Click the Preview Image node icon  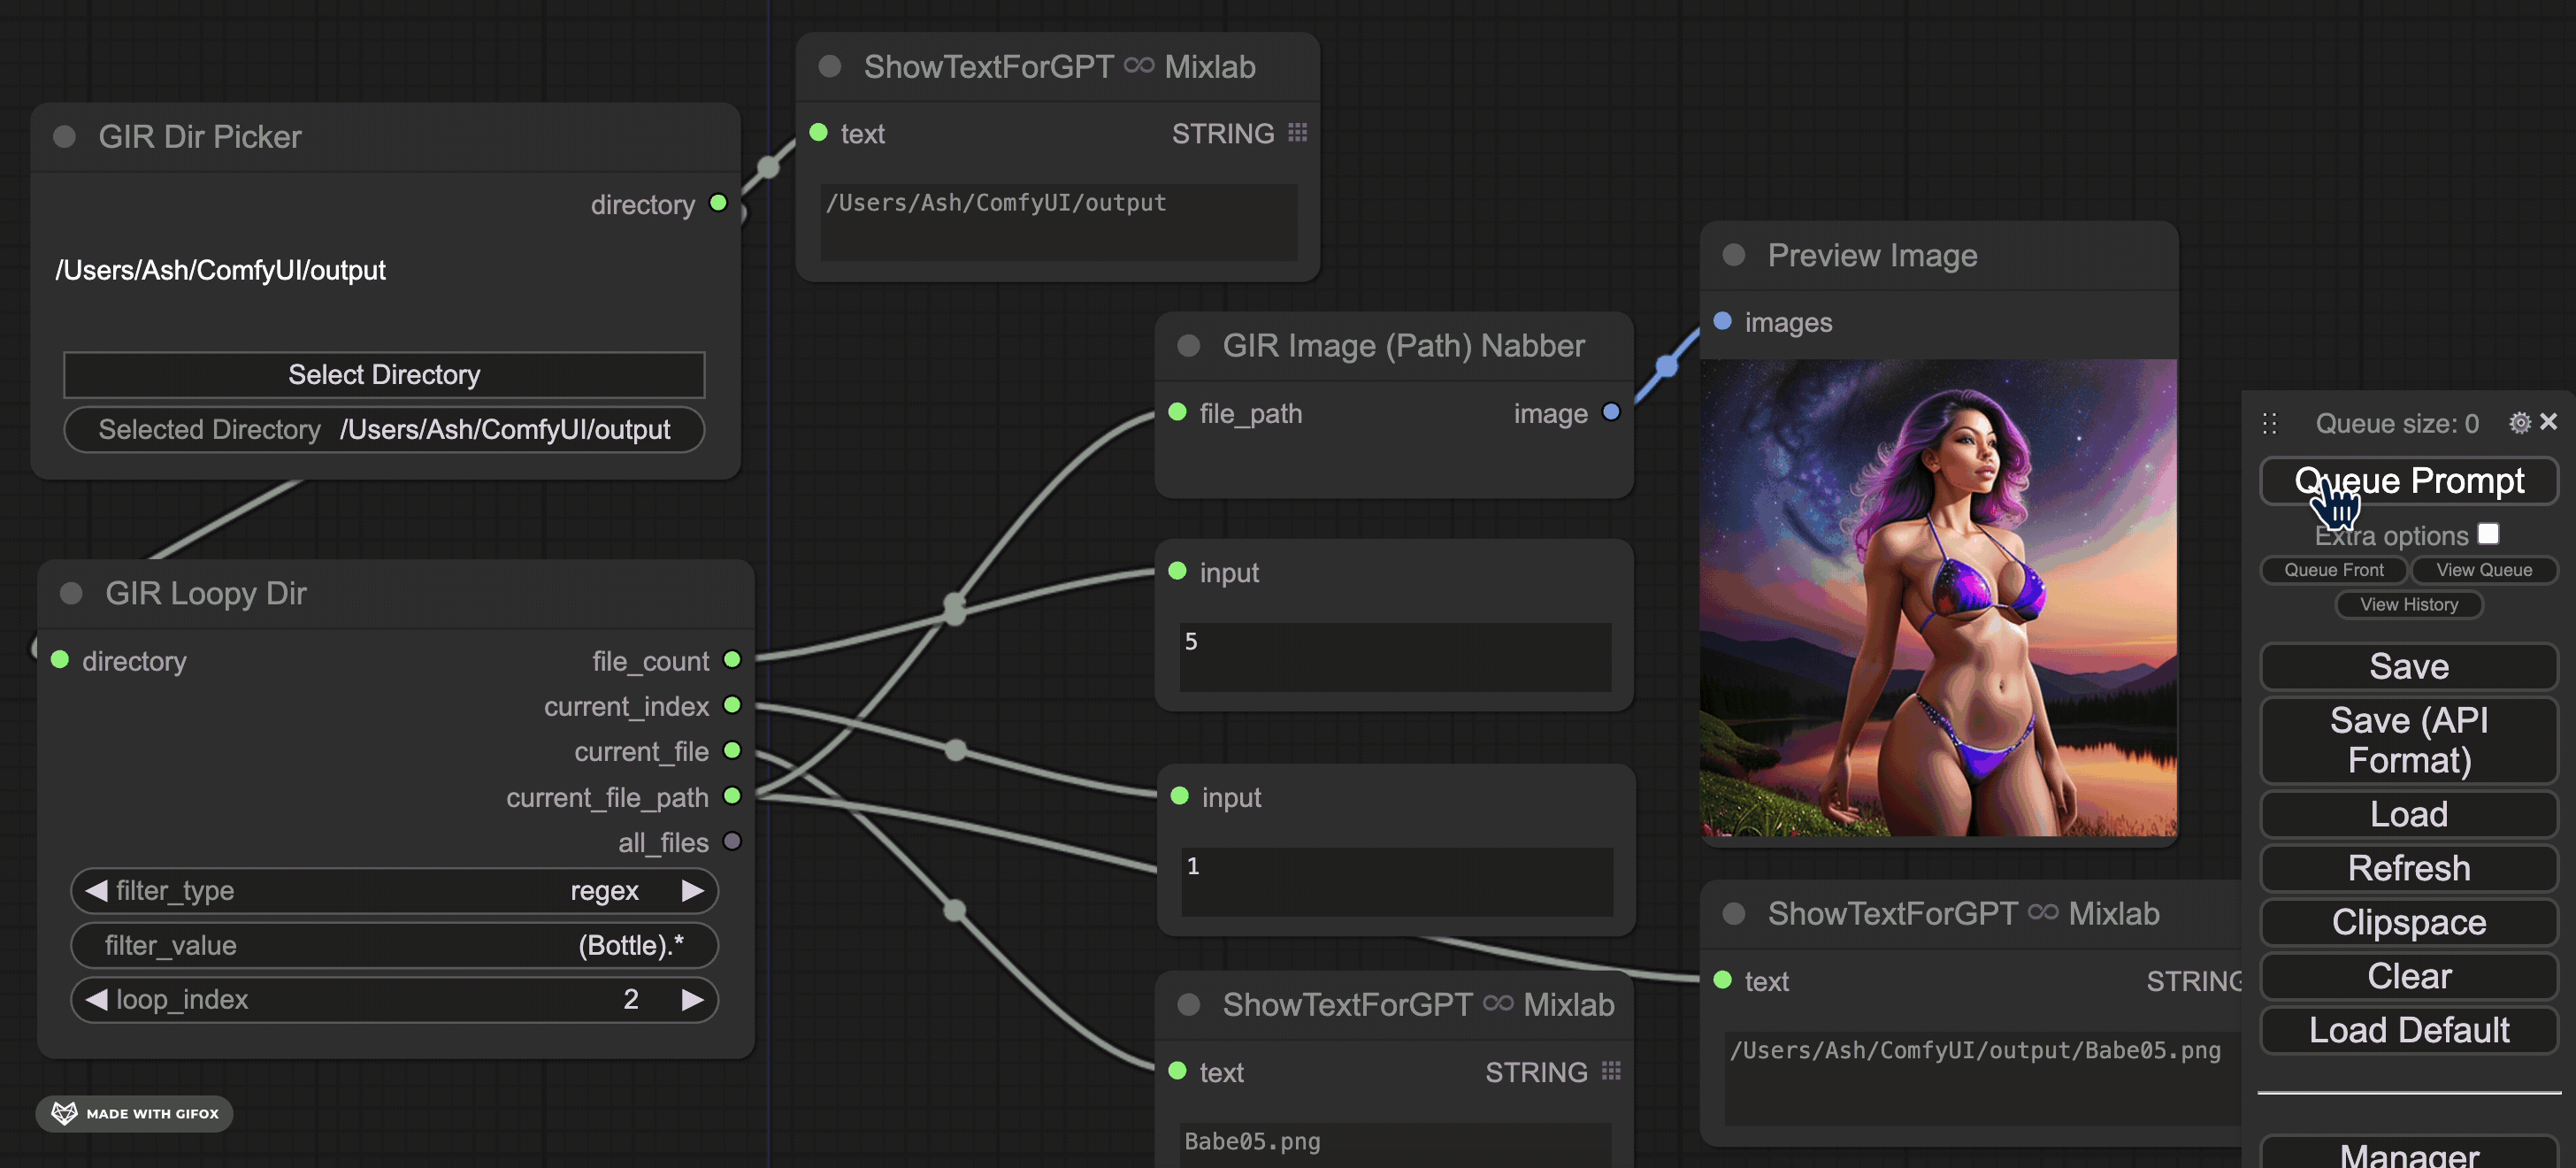point(1736,257)
